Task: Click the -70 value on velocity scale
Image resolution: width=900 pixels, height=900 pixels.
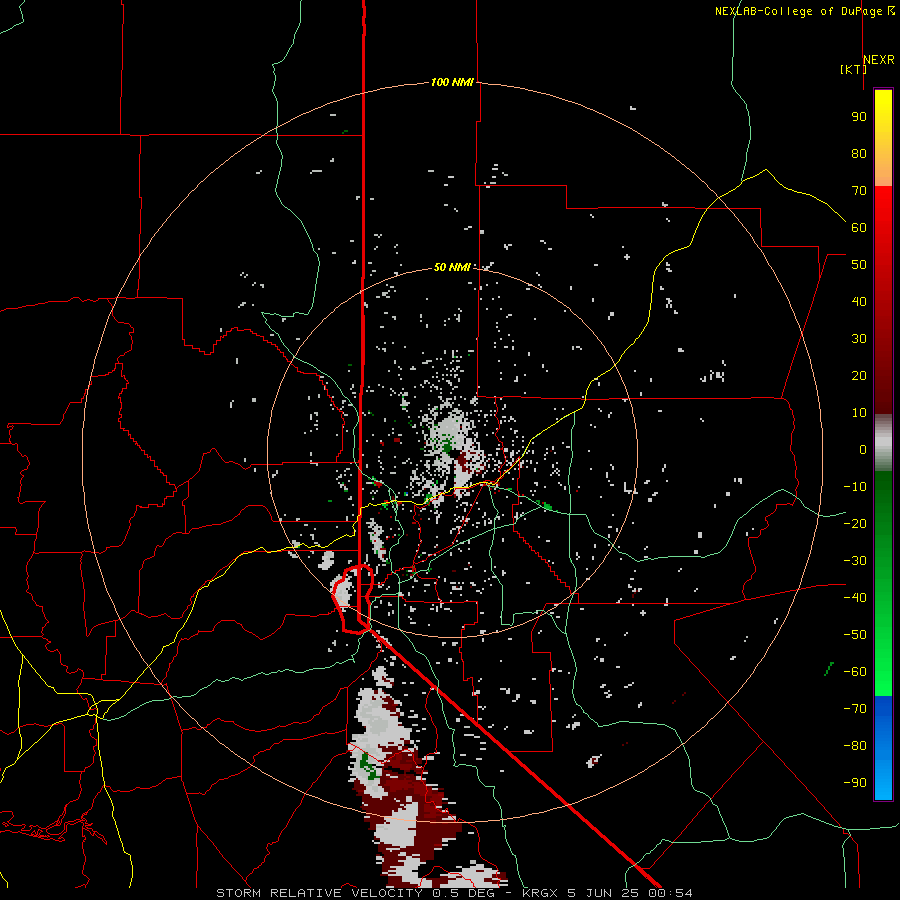Action: tap(855, 709)
